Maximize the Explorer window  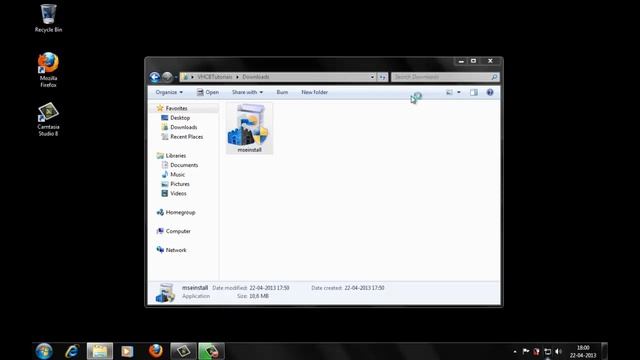pos(473,61)
